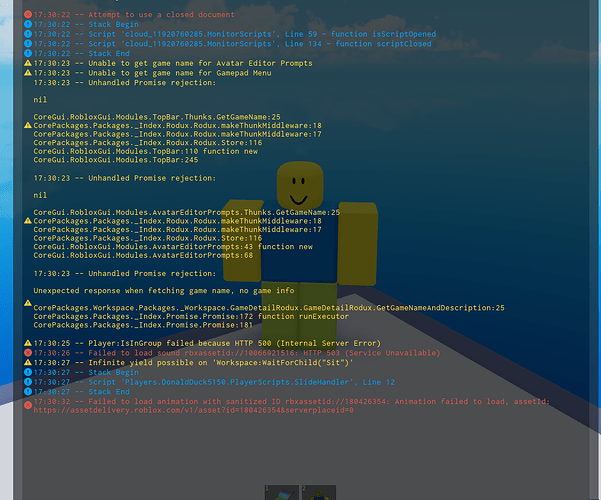
Task: Click the assetdelivery.roblox.com URL line
Action: click(194, 410)
